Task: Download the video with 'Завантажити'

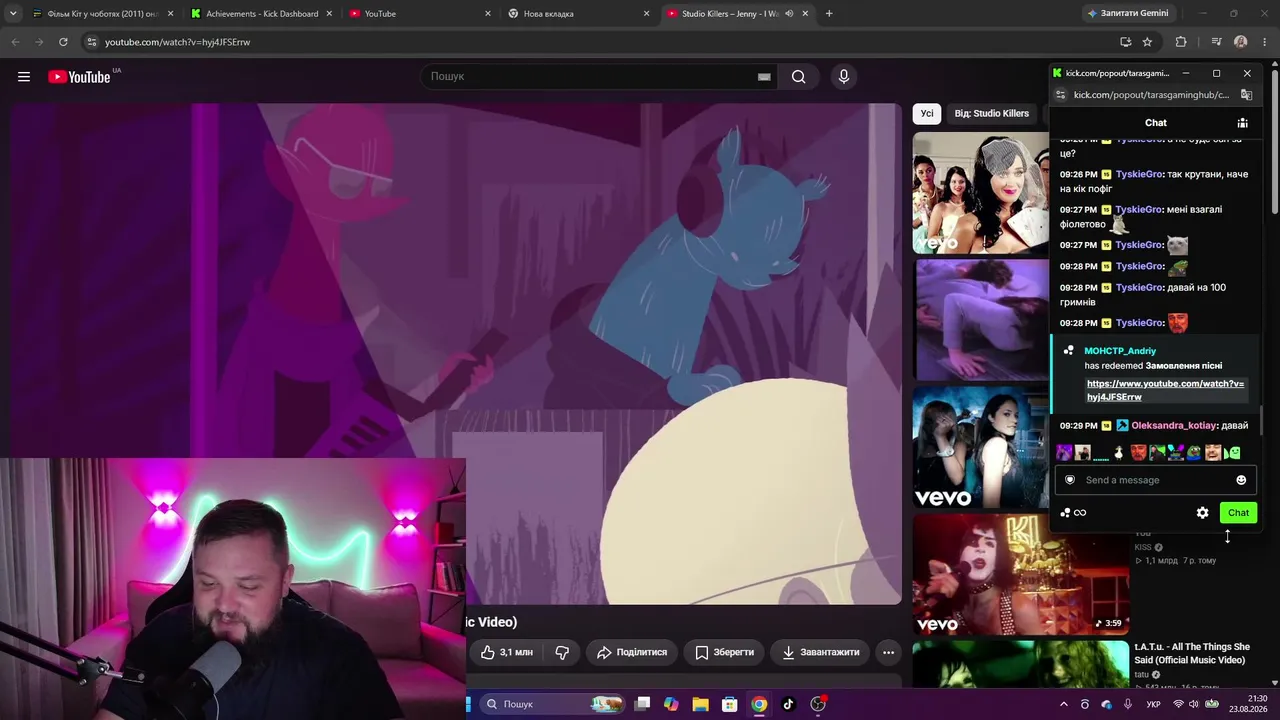Action: pyautogui.click(x=820, y=652)
